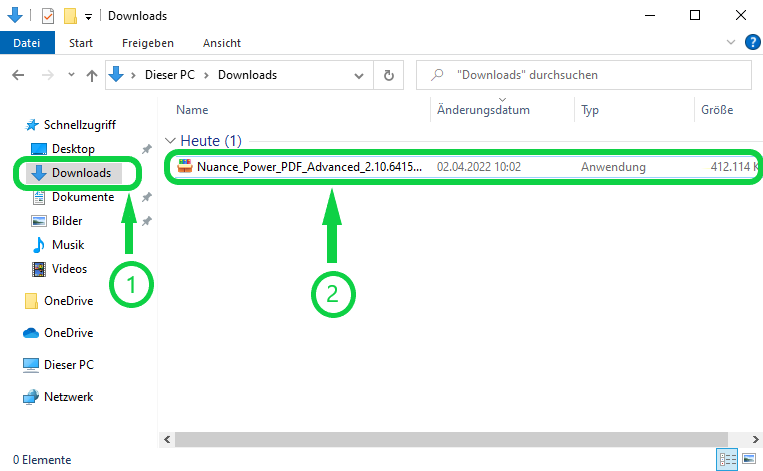Collapse the Heute (1) group
This screenshot has width=763, height=471.
click(170, 141)
